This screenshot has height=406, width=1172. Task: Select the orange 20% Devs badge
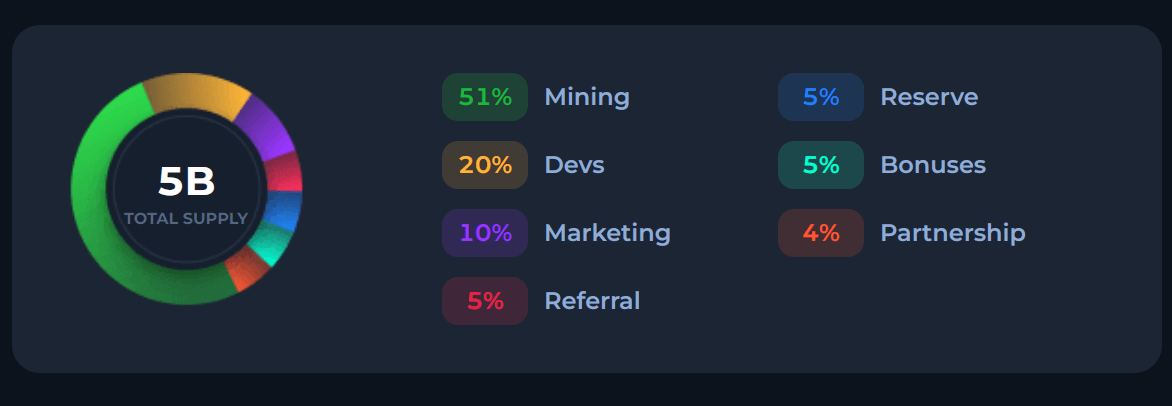coord(485,165)
